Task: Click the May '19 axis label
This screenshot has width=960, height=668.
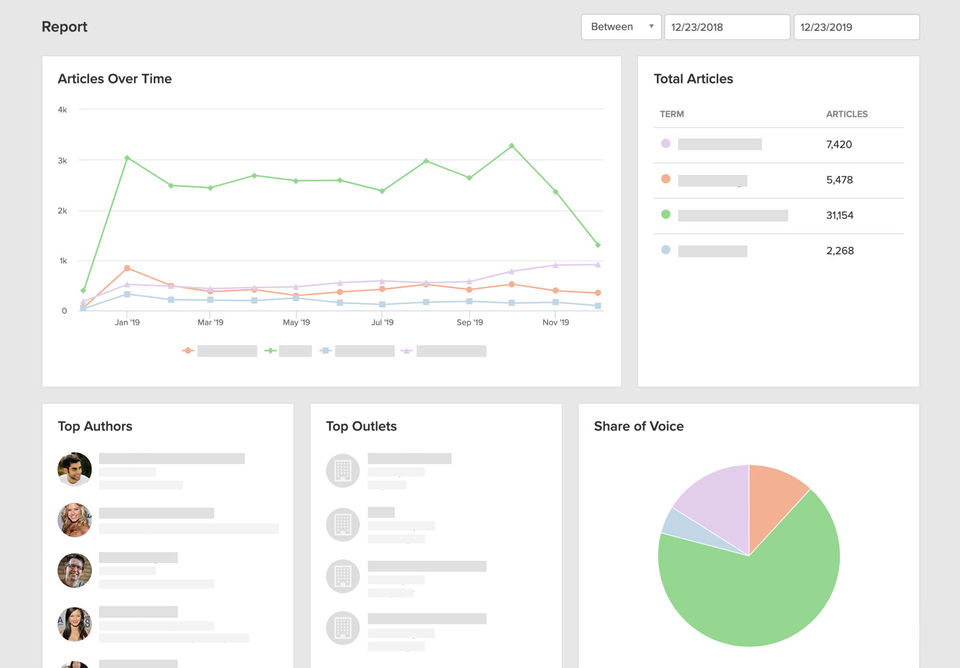Action: (x=296, y=322)
